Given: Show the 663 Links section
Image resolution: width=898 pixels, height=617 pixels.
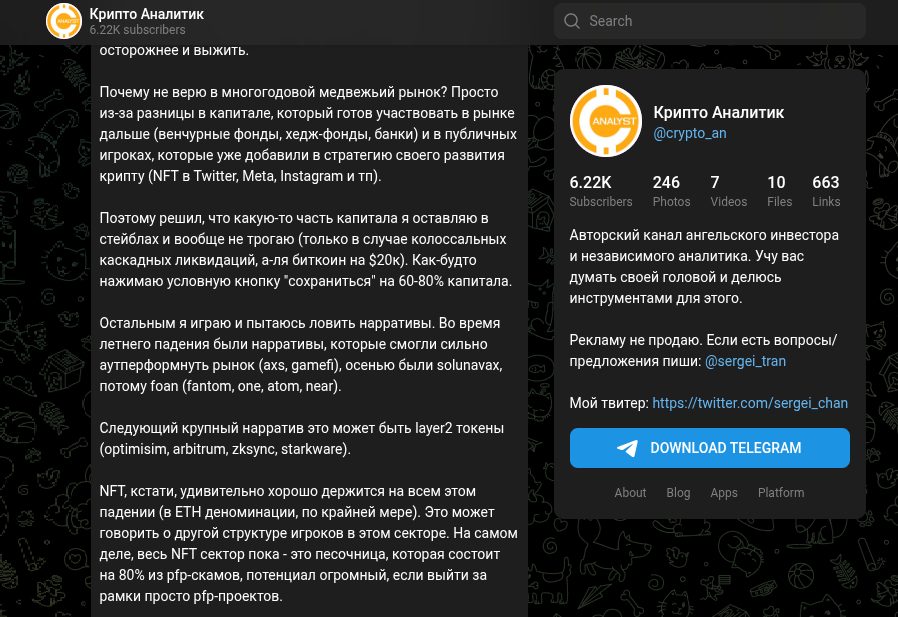Looking at the screenshot, I should click(x=826, y=191).
